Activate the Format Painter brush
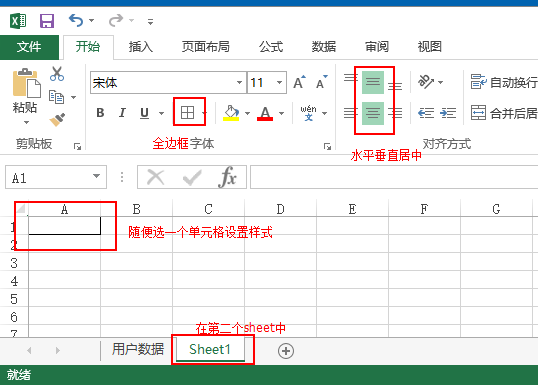 coord(57,120)
